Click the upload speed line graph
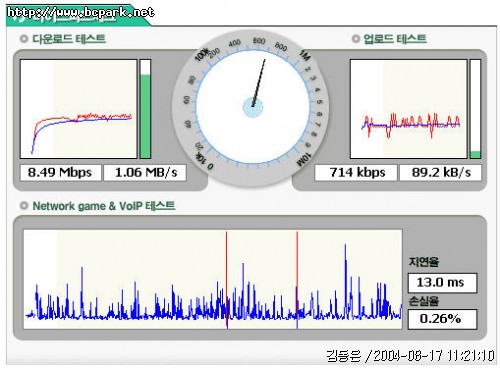The height and width of the screenshot is (368, 500). pos(408,109)
